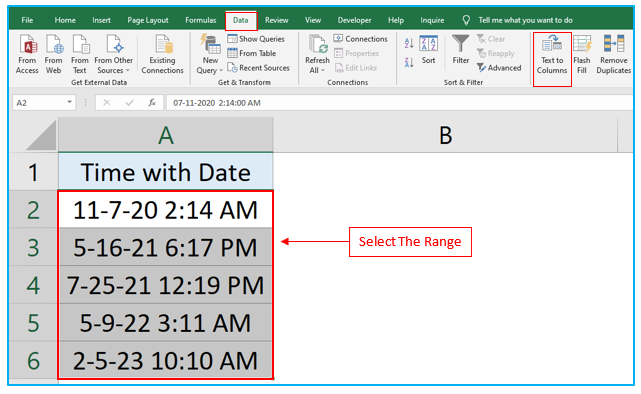This screenshot has height=394, width=641.
Task: Sort A to Z ascending
Action: click(x=409, y=43)
